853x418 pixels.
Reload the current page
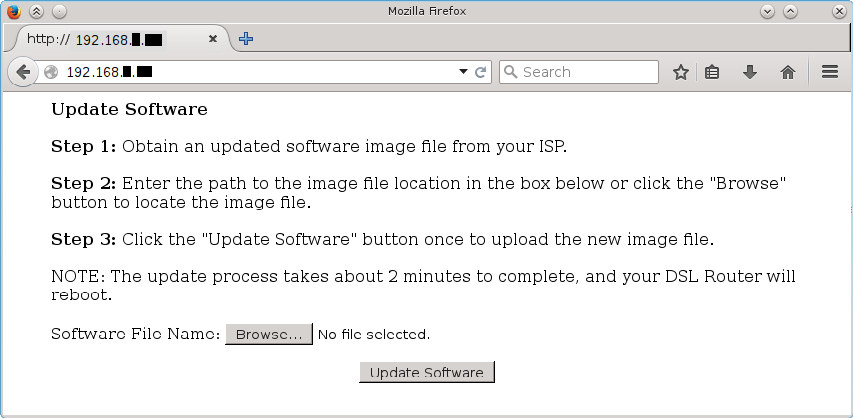click(481, 72)
